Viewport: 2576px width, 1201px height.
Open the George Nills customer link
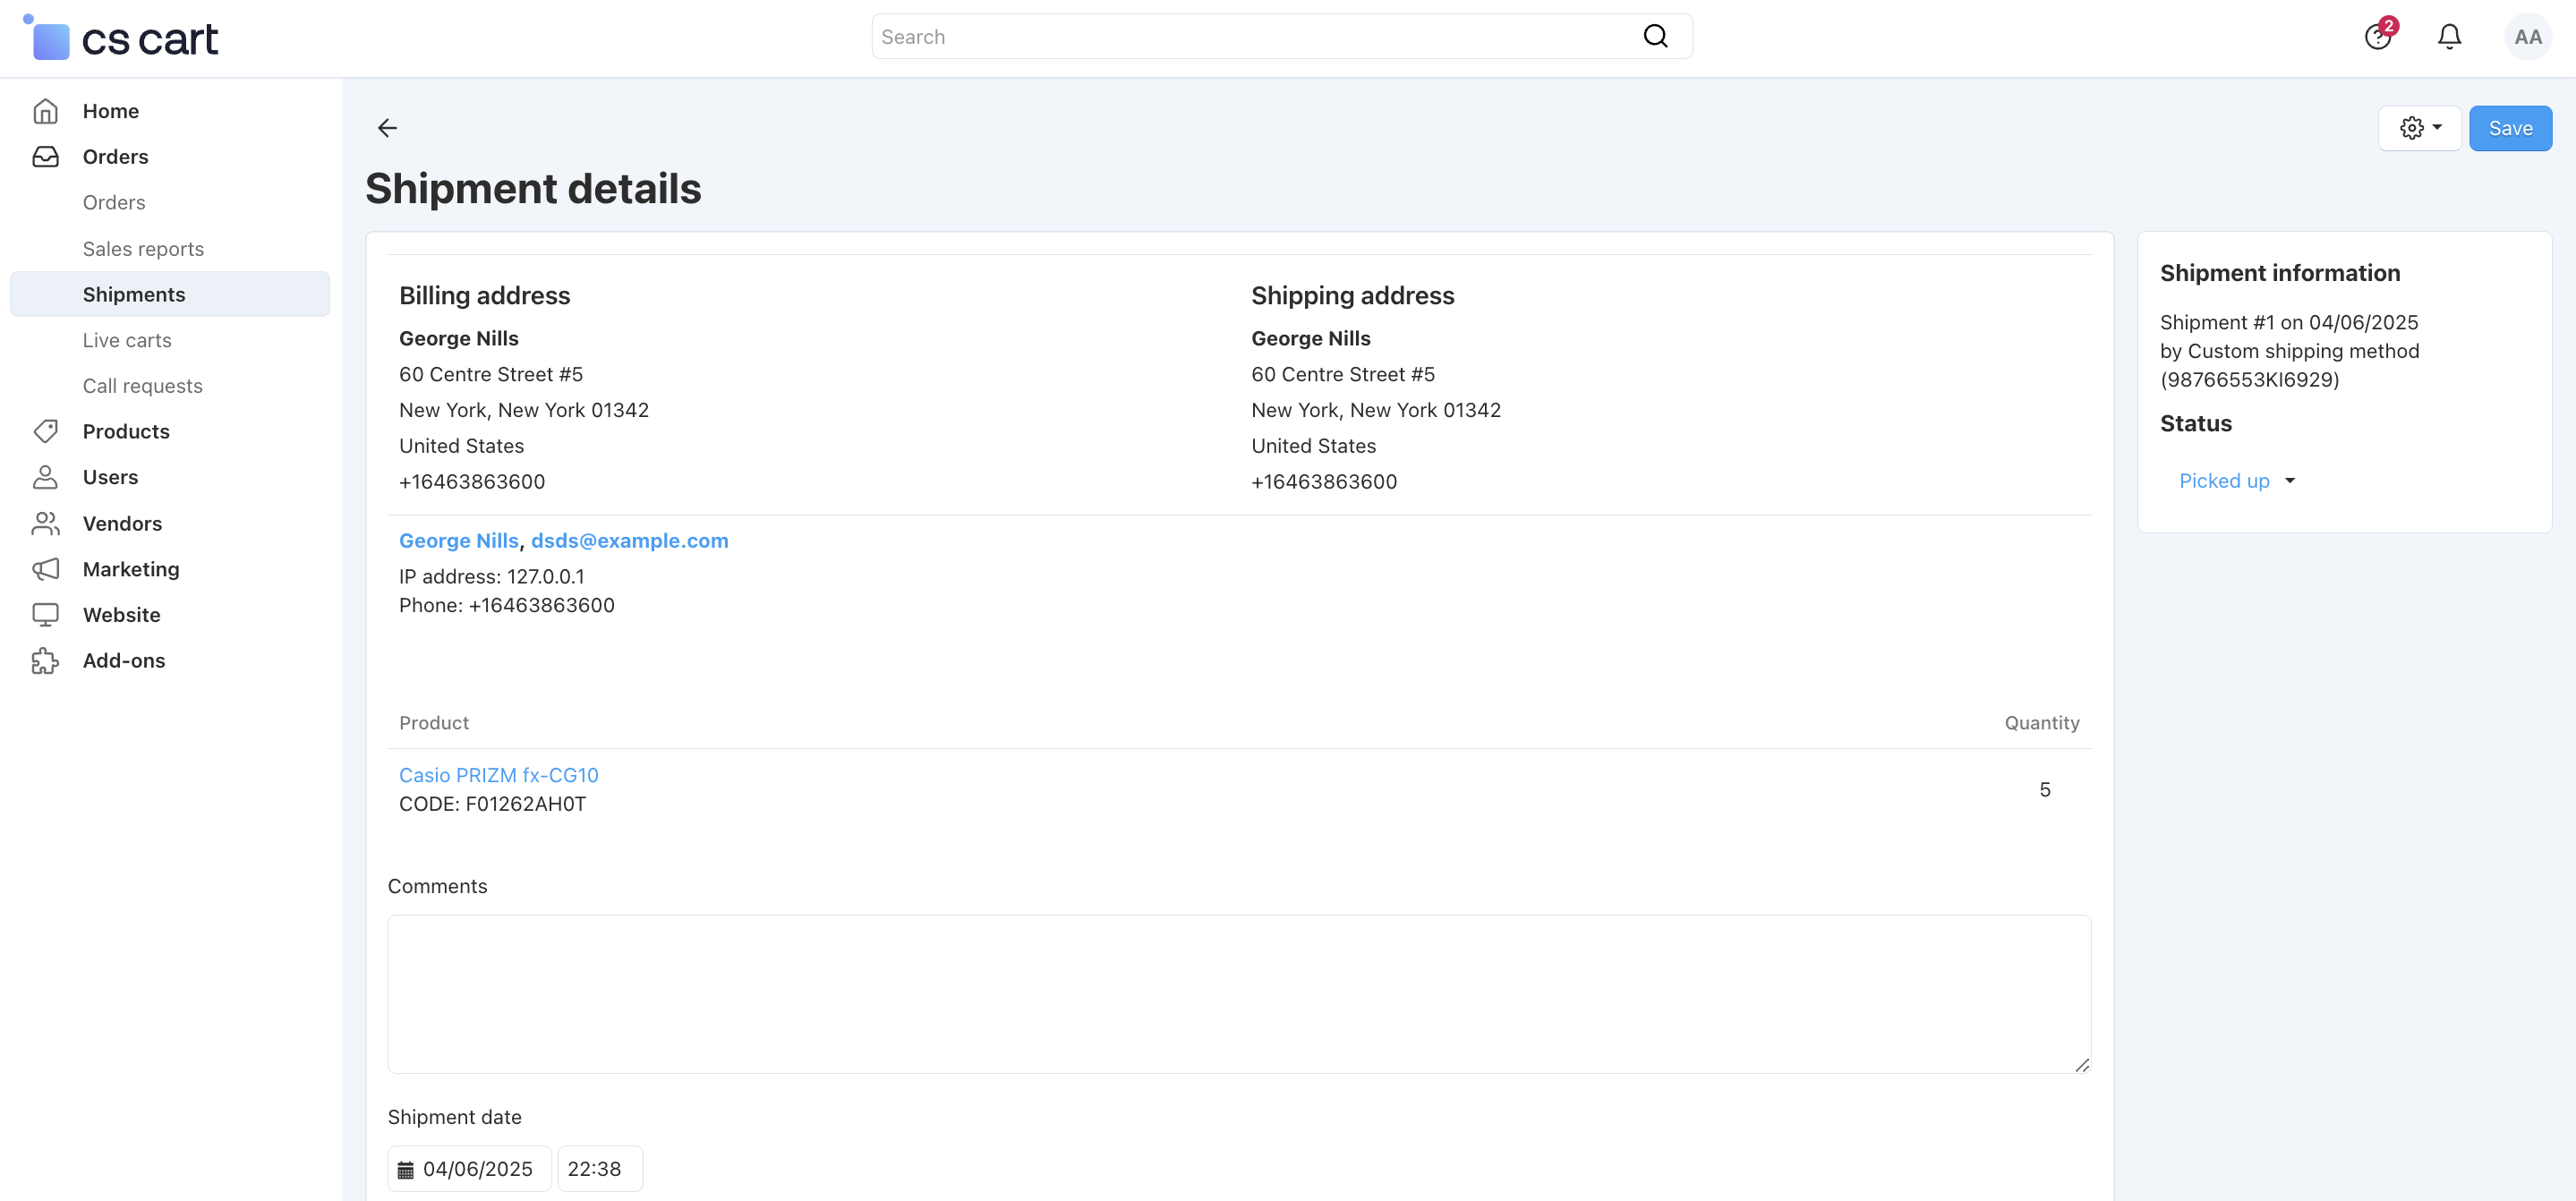pyautogui.click(x=458, y=541)
